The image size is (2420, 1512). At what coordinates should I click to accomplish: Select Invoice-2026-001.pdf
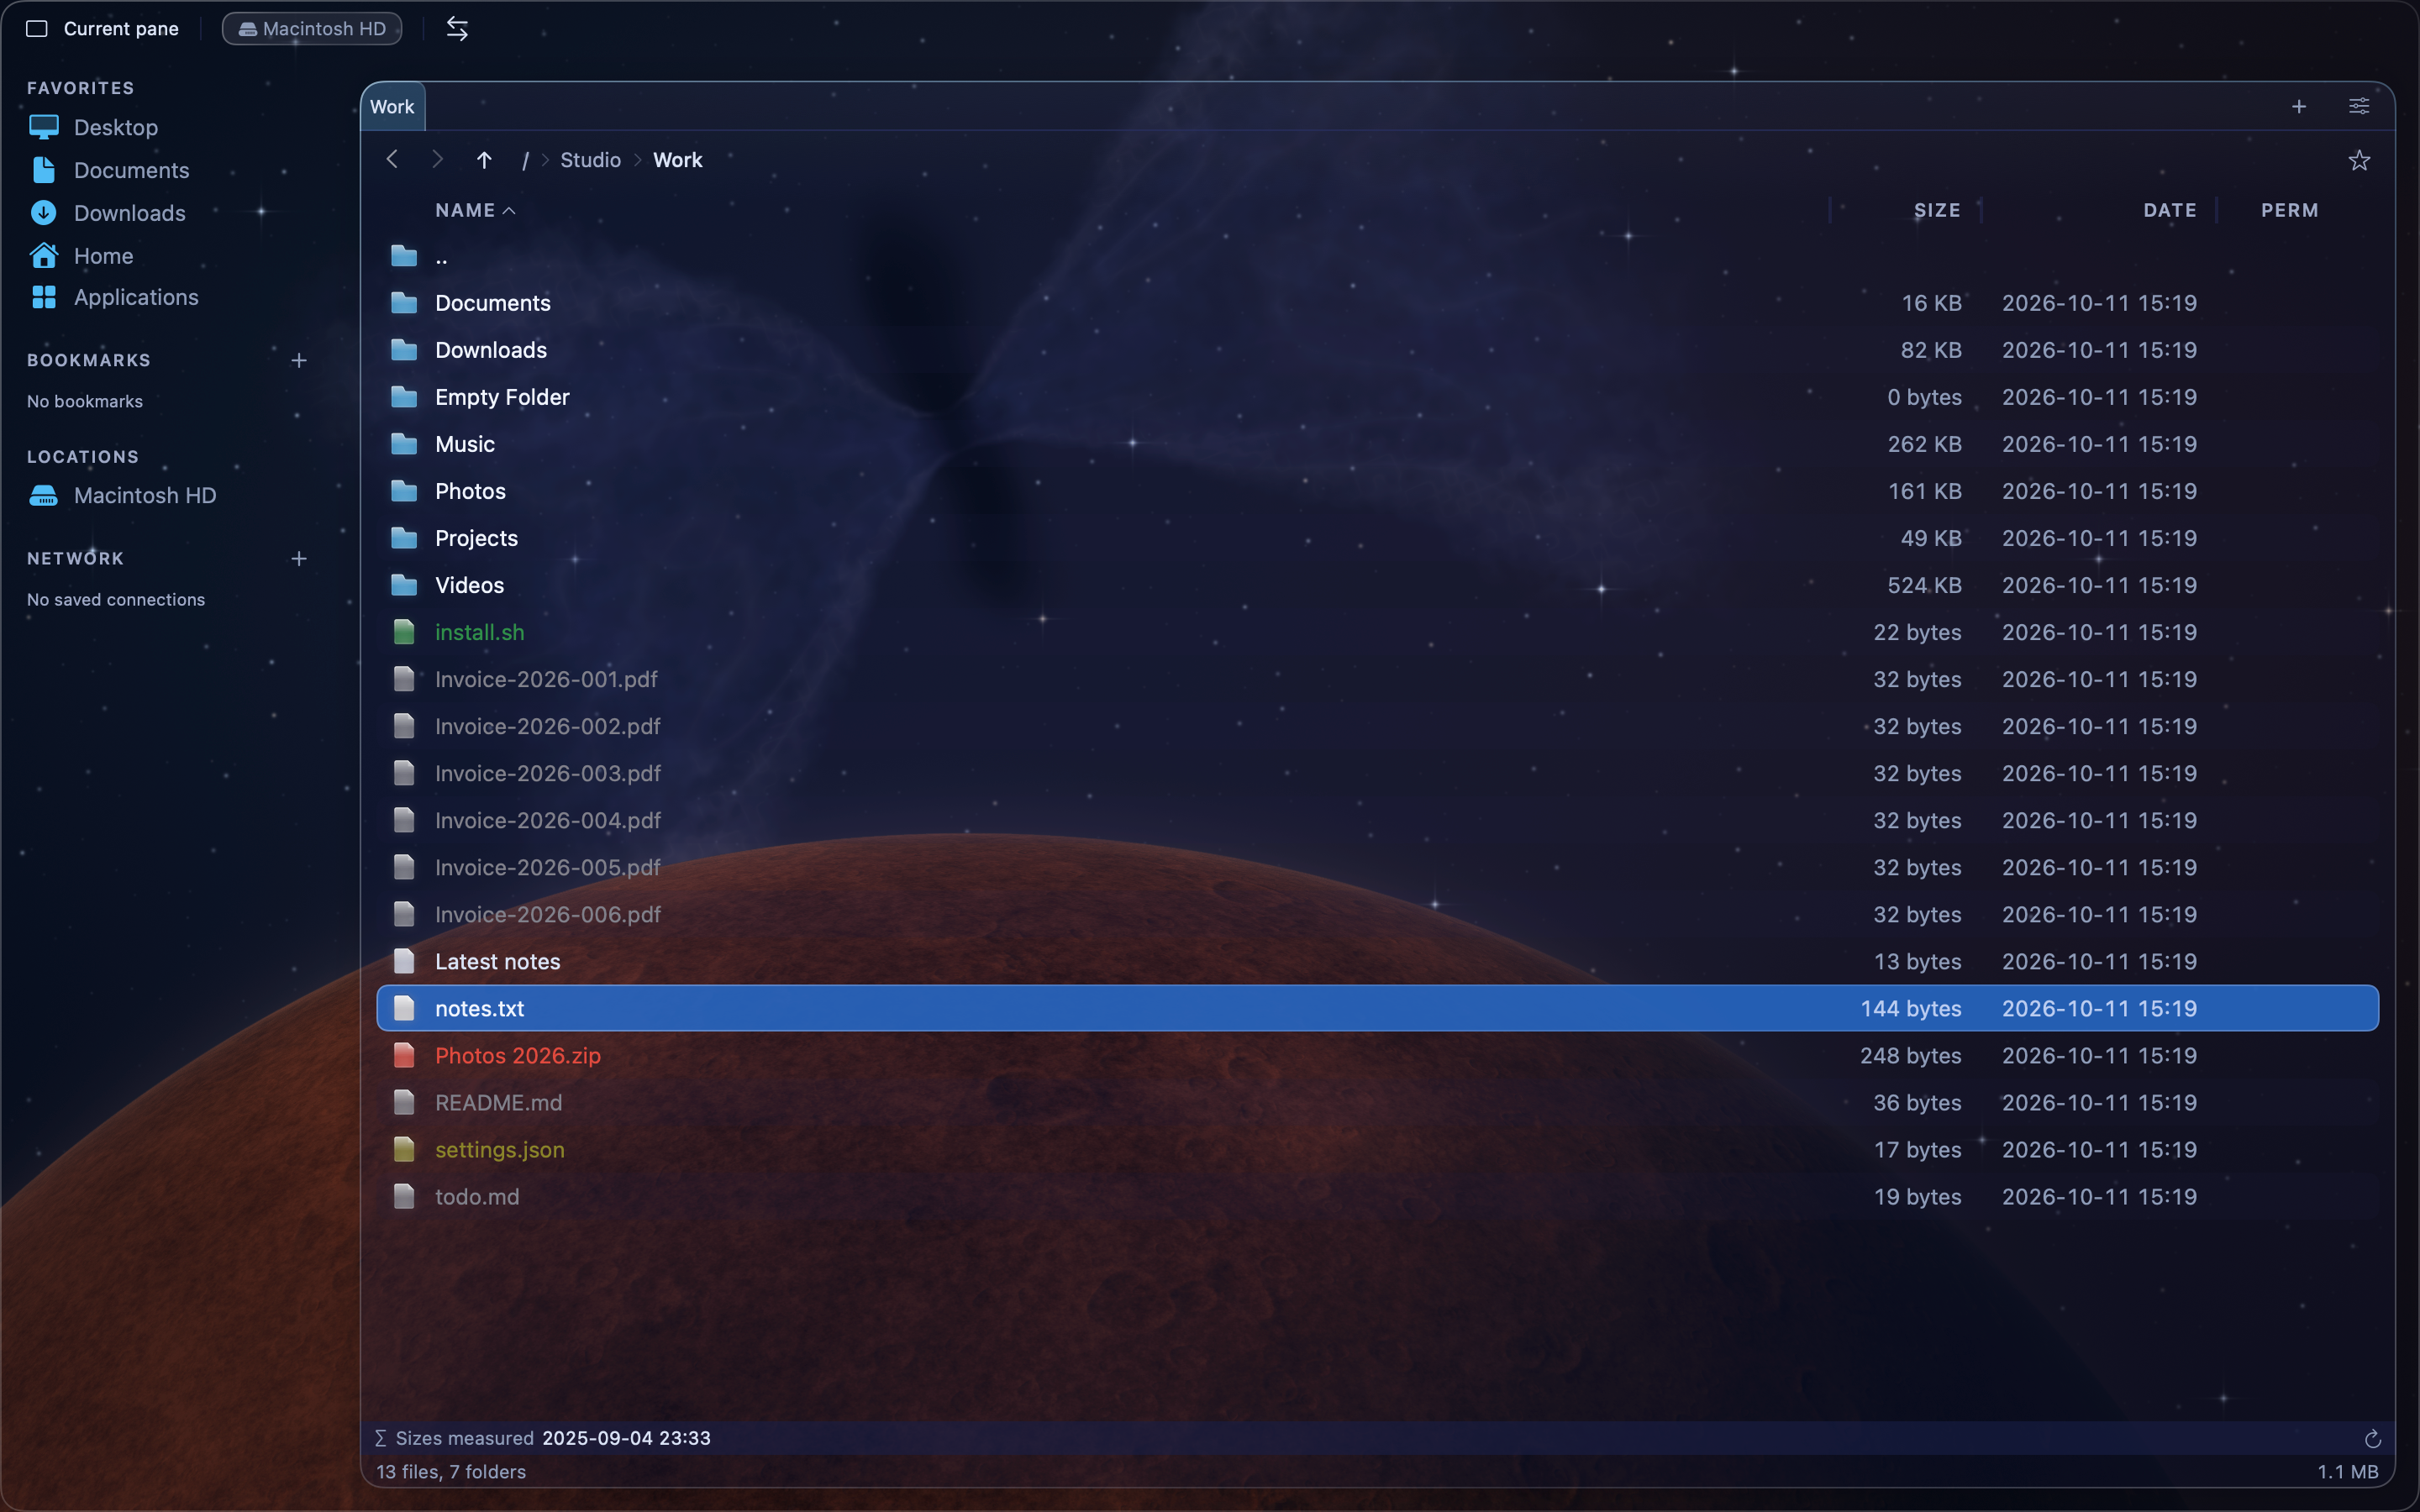tap(1377, 679)
